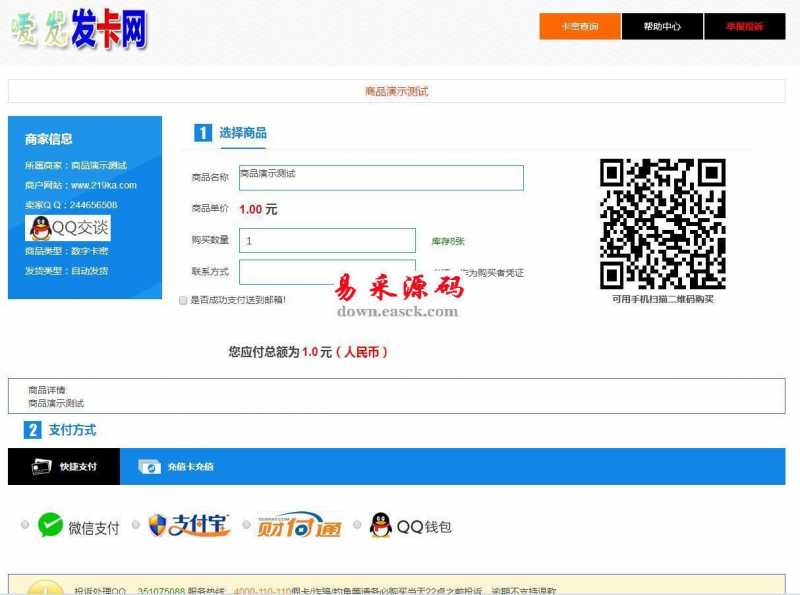Click the yellow warning icon in notice bar

point(45,587)
